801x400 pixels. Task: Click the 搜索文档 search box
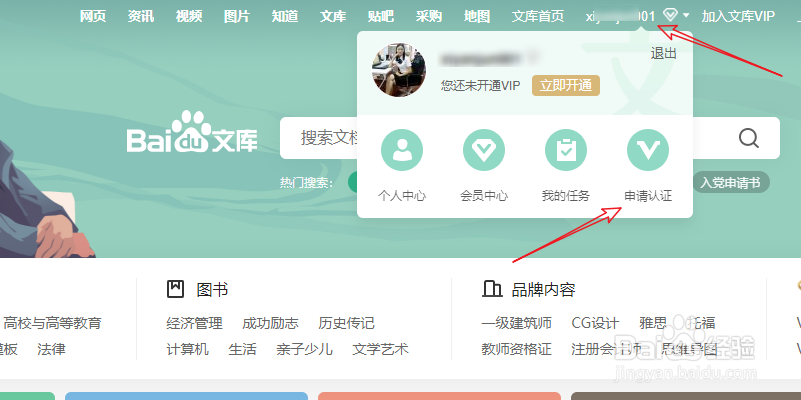click(x=530, y=138)
